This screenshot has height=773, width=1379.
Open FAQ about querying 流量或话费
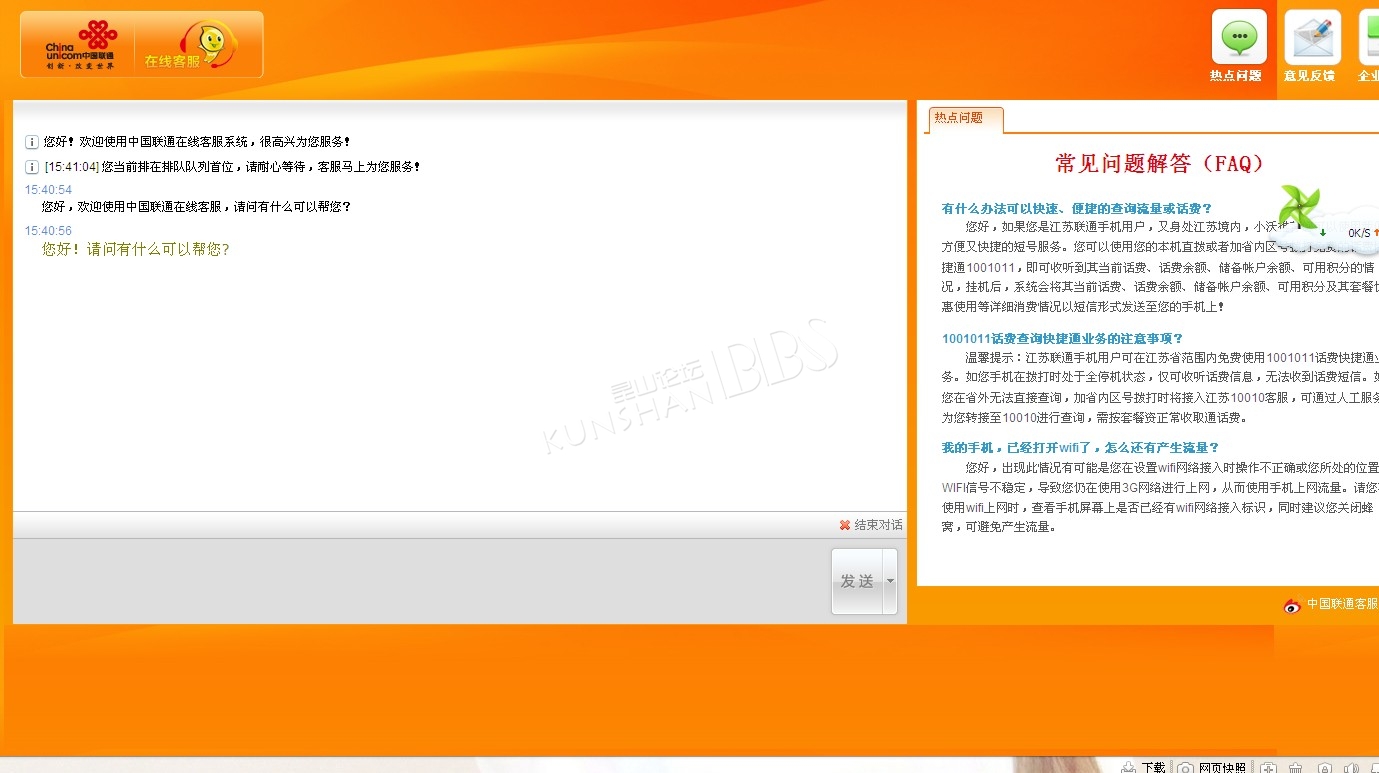click(1076, 208)
